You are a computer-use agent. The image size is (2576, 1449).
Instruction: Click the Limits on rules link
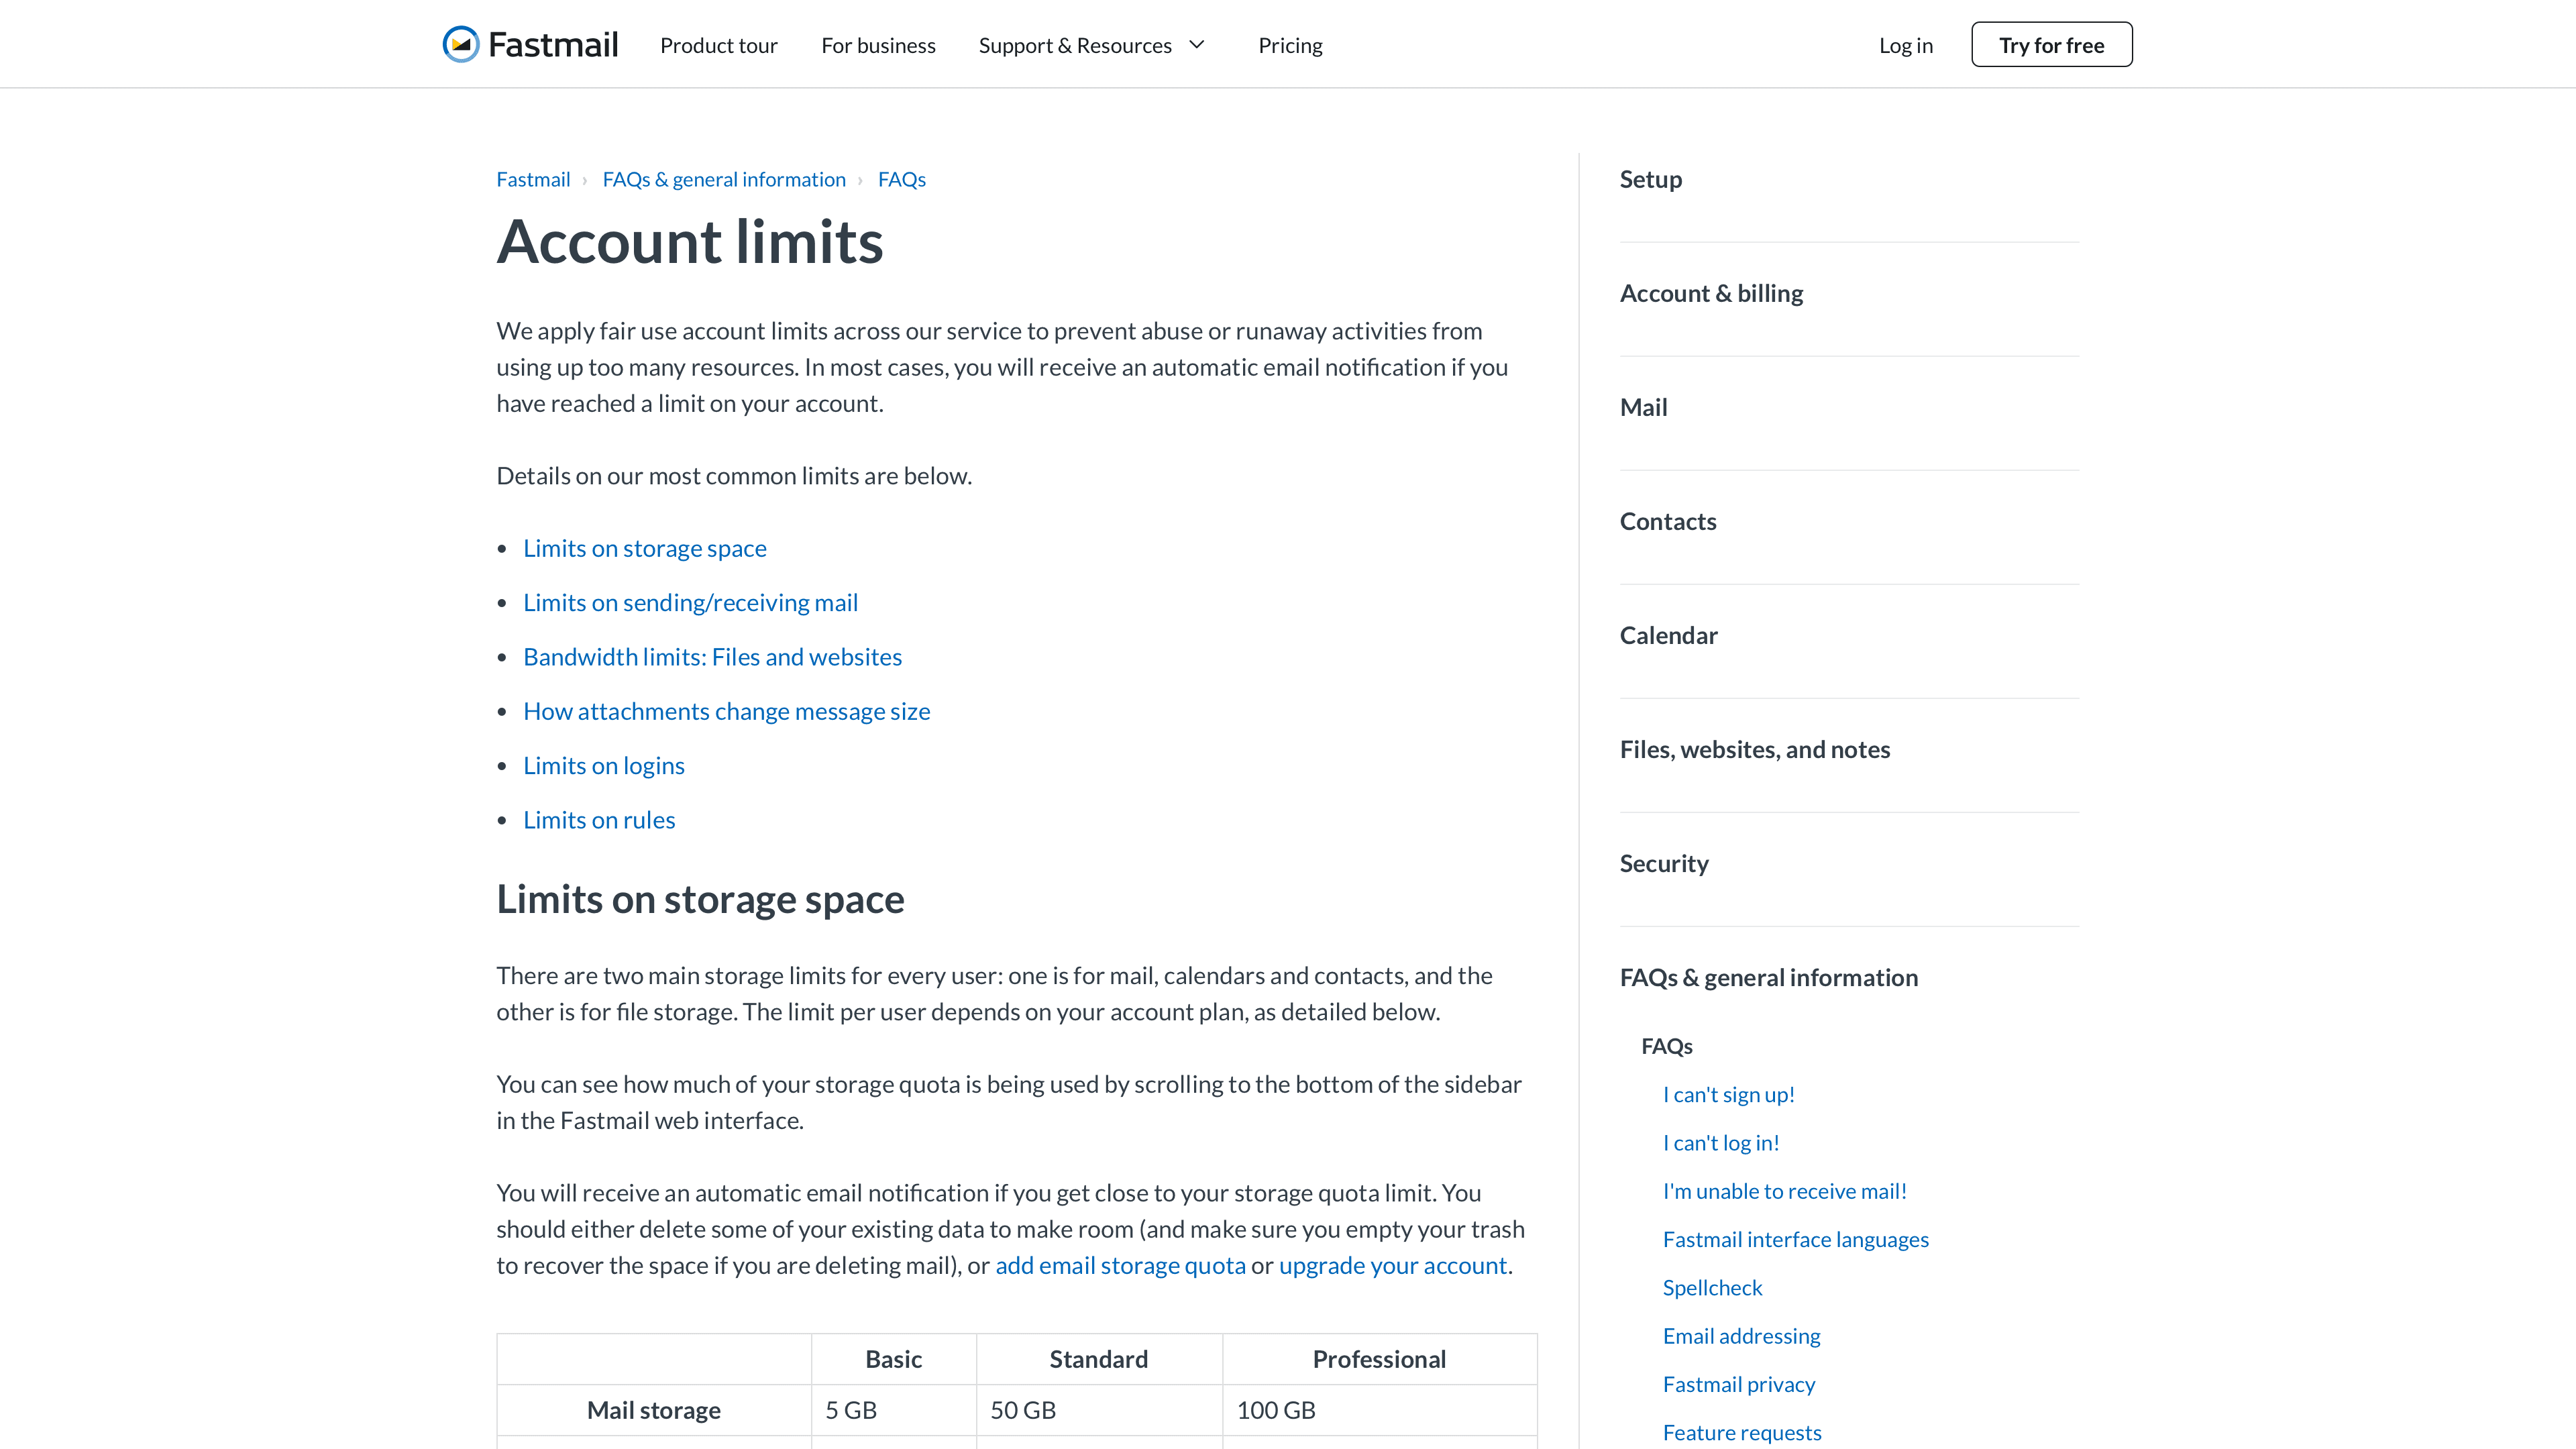599,819
